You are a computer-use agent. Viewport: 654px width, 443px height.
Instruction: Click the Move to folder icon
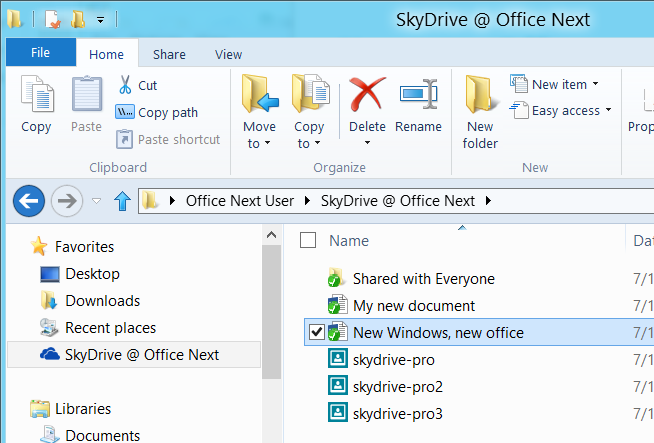259,94
